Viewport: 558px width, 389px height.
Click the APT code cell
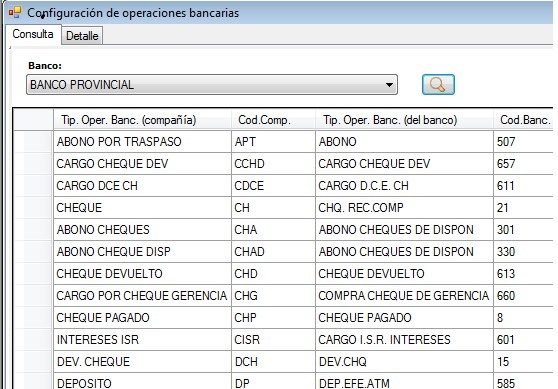coord(273,142)
